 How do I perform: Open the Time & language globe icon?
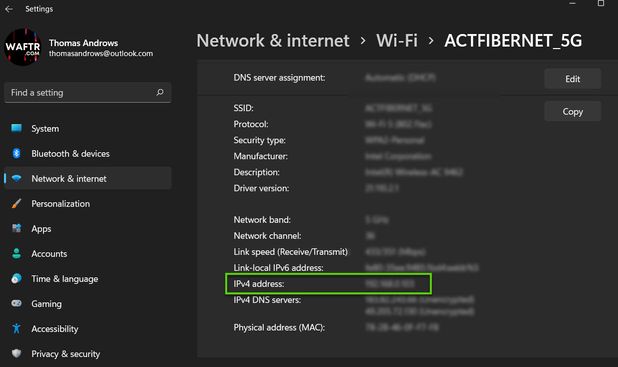(x=17, y=278)
